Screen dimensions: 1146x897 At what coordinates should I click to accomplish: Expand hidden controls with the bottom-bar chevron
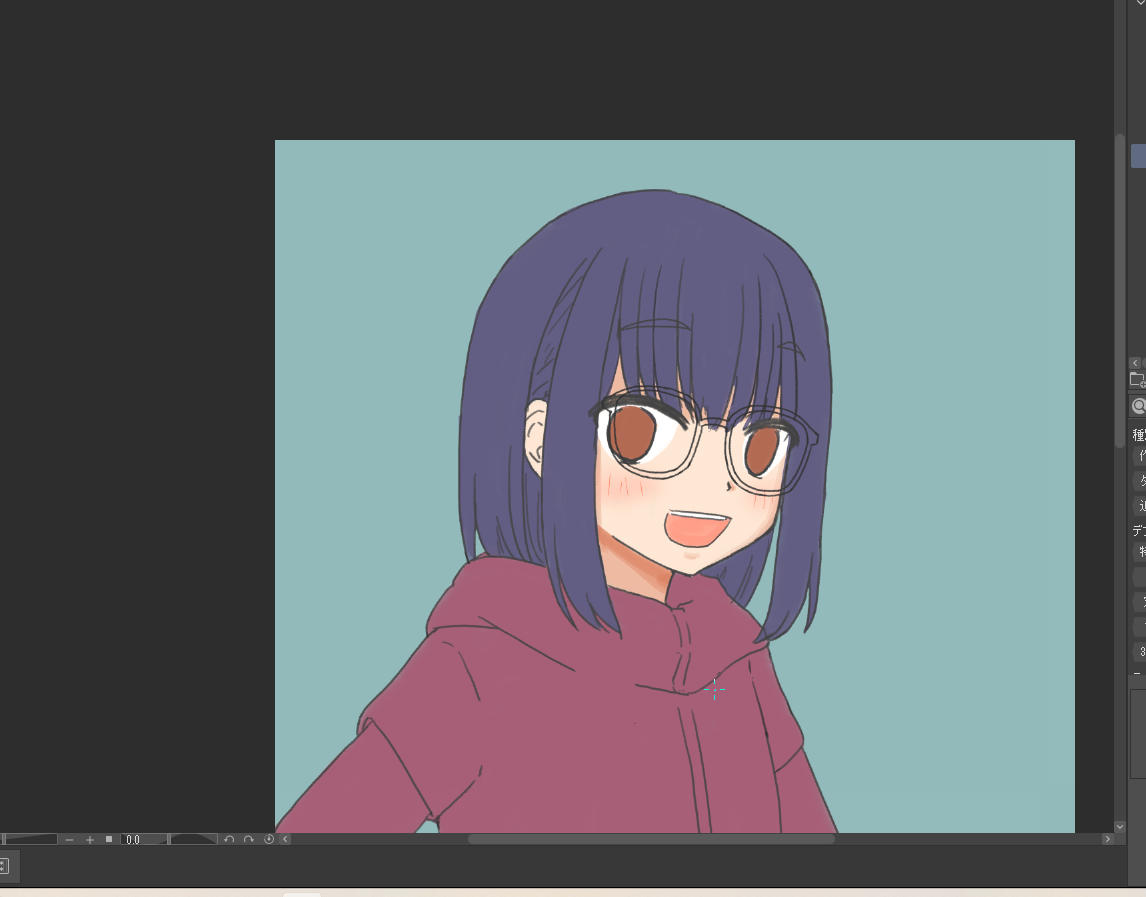point(285,840)
